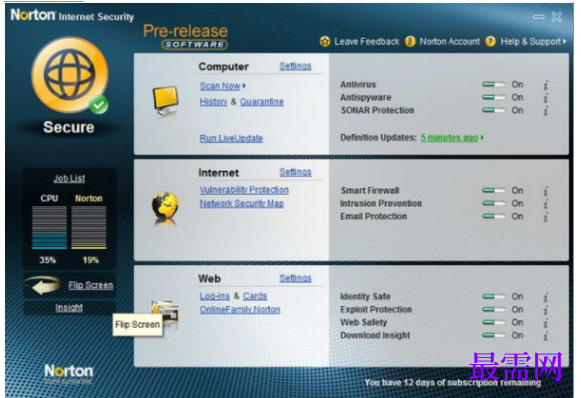Image resolution: width=581 pixels, height=398 pixels.
Task: Click the Leave Feedback star icon
Action: [x=325, y=42]
